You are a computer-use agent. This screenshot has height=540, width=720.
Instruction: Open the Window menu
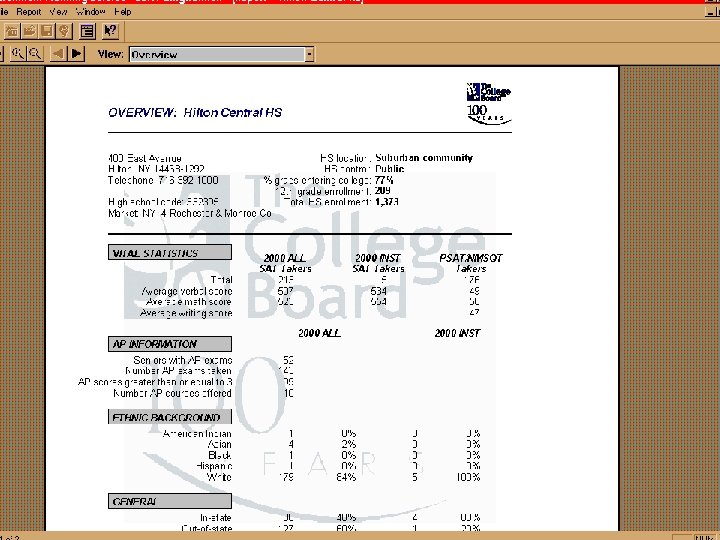coord(90,11)
